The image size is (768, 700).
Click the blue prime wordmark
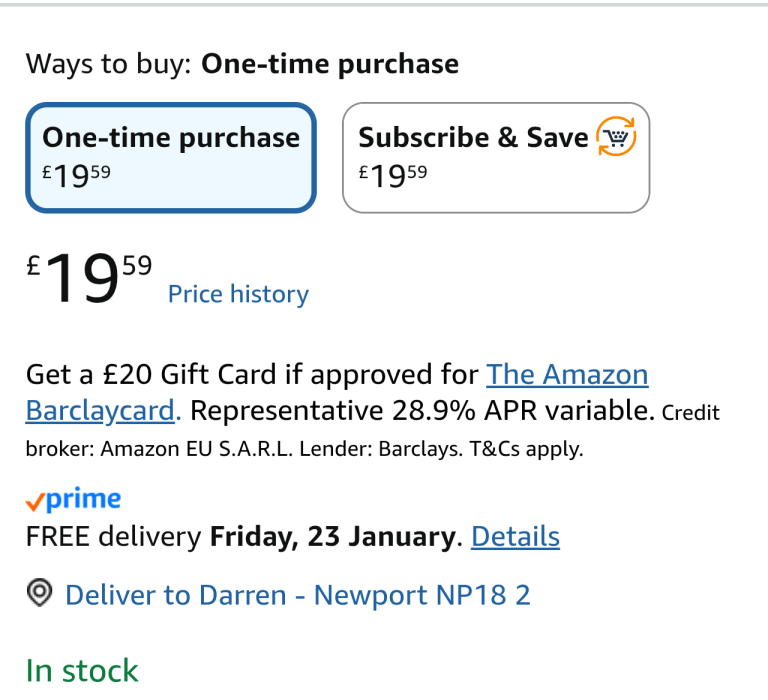(84, 499)
